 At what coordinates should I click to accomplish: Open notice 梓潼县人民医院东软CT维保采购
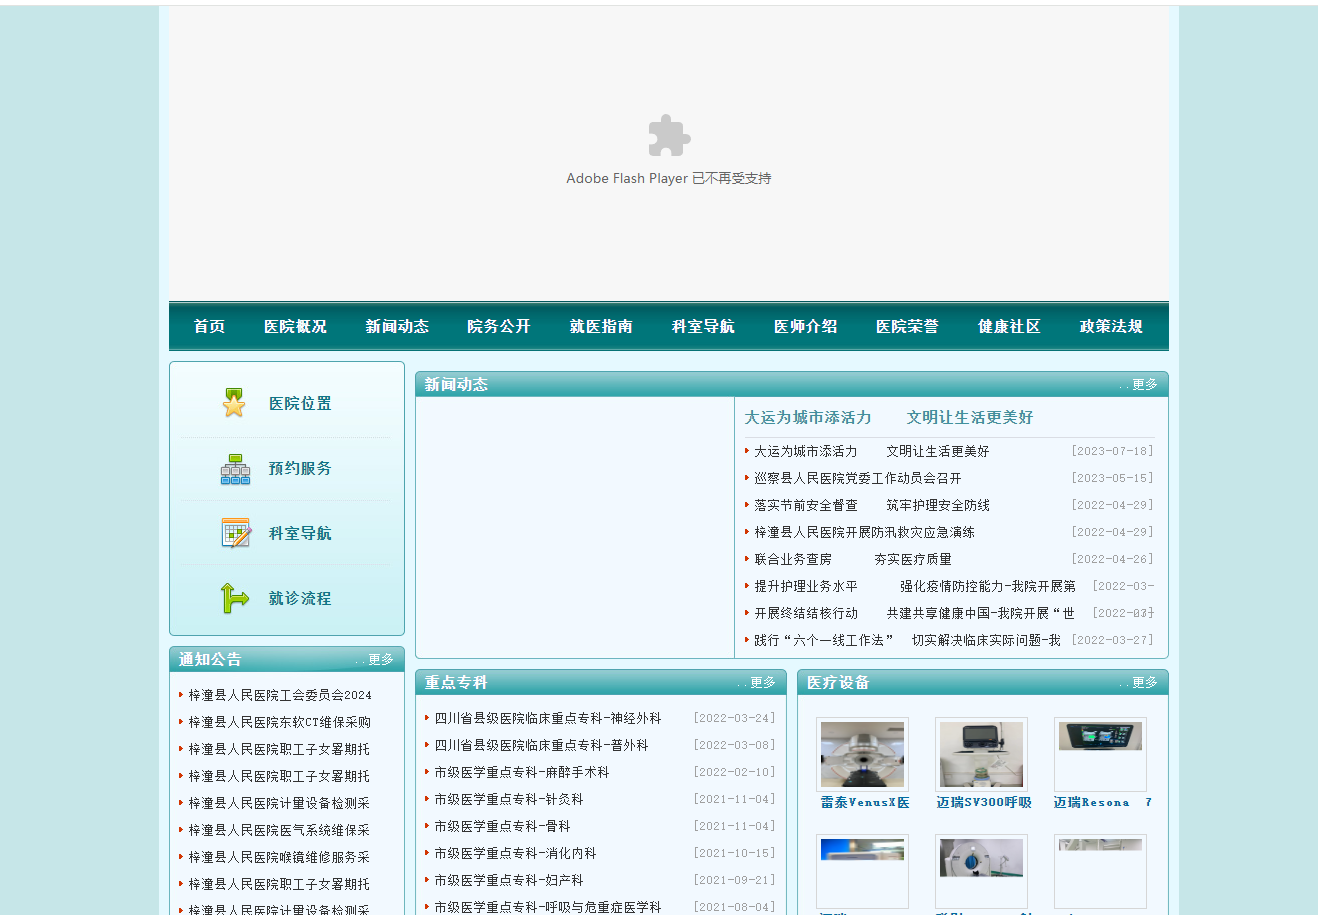280,722
